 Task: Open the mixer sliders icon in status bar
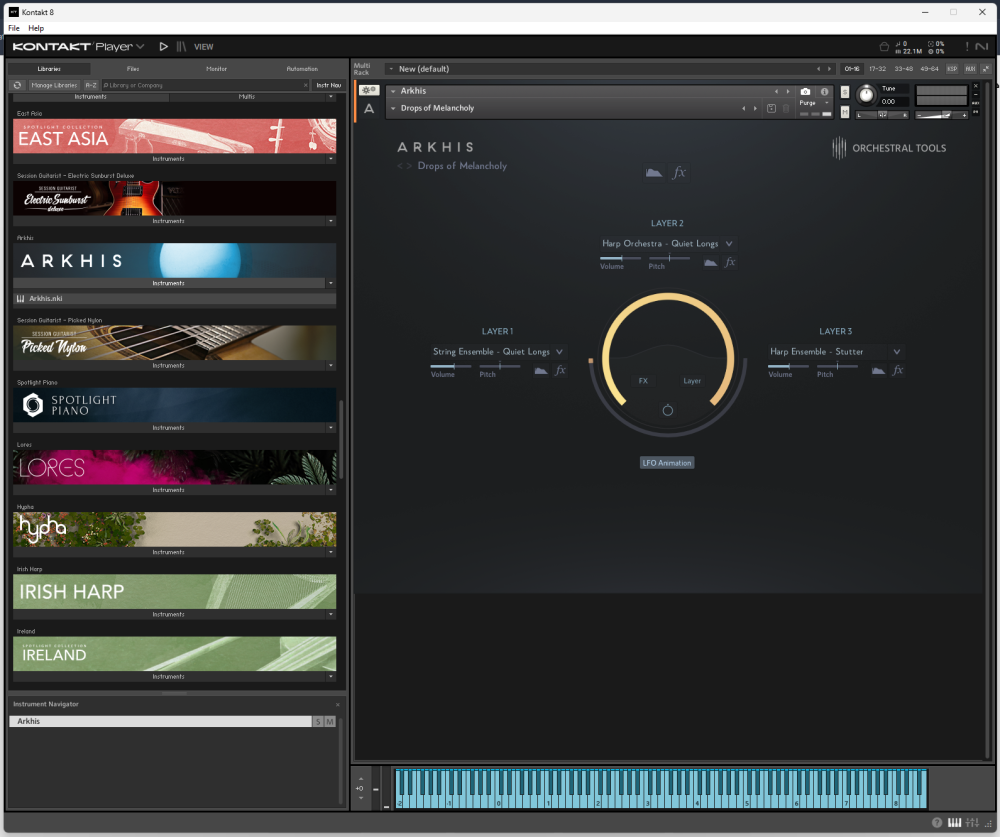(972, 823)
